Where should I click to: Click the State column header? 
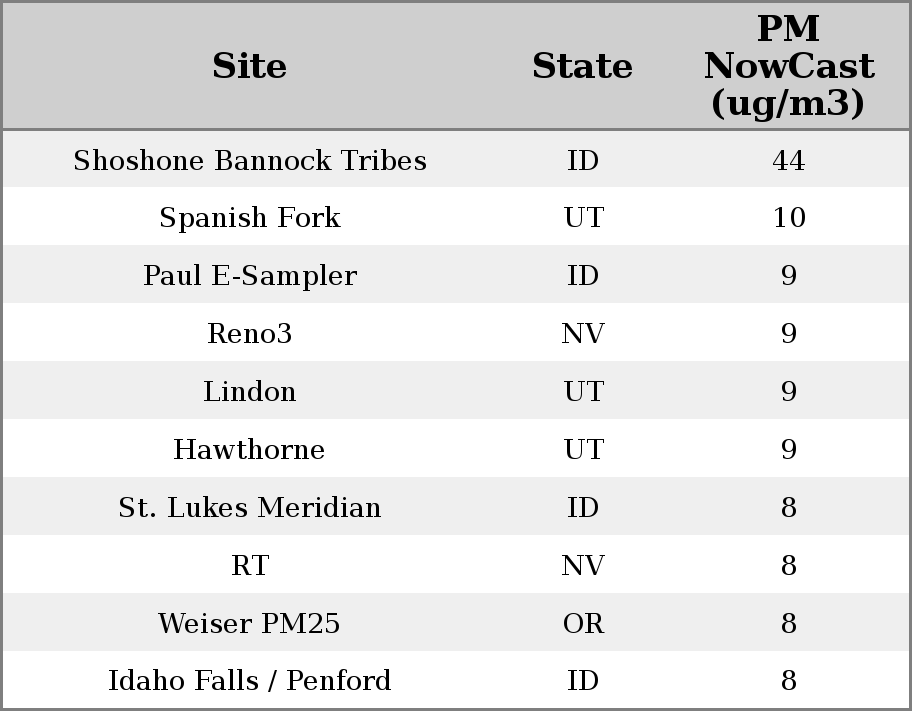click(582, 66)
